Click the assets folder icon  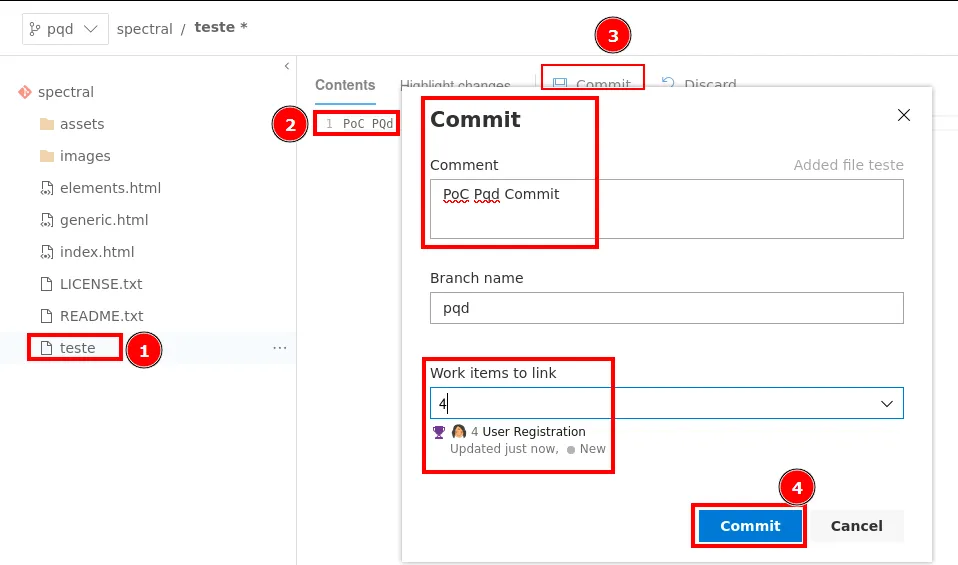(x=46, y=124)
